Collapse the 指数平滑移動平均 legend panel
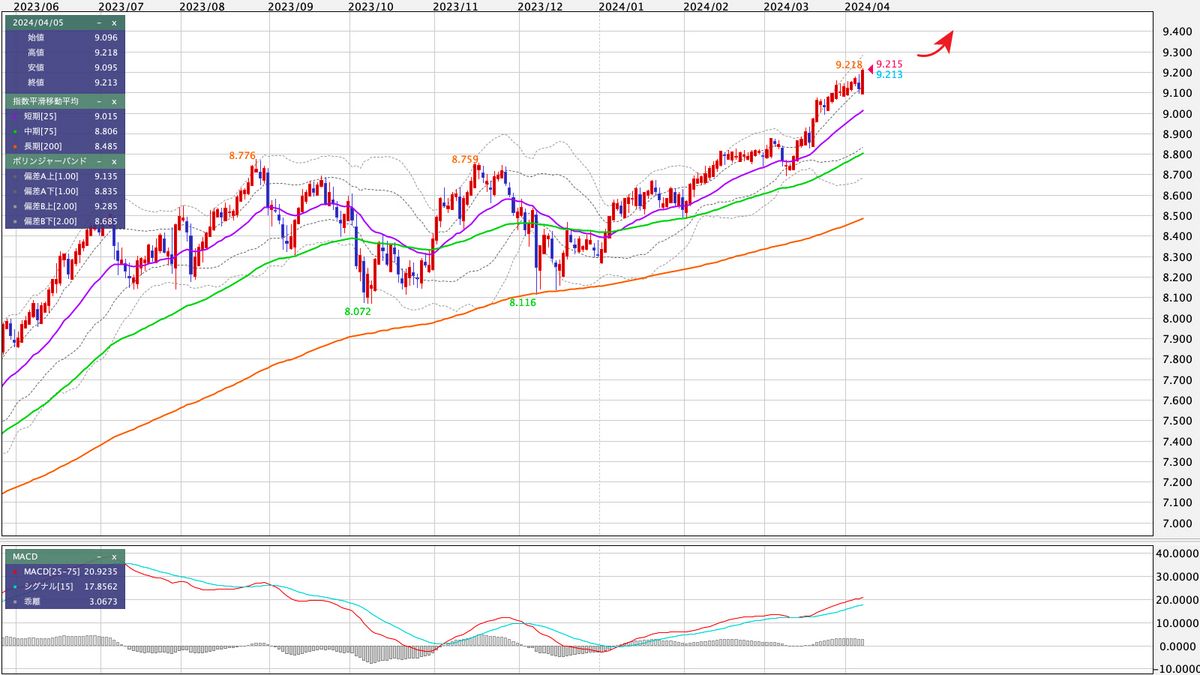This screenshot has height=675, width=1200. pos(99,102)
